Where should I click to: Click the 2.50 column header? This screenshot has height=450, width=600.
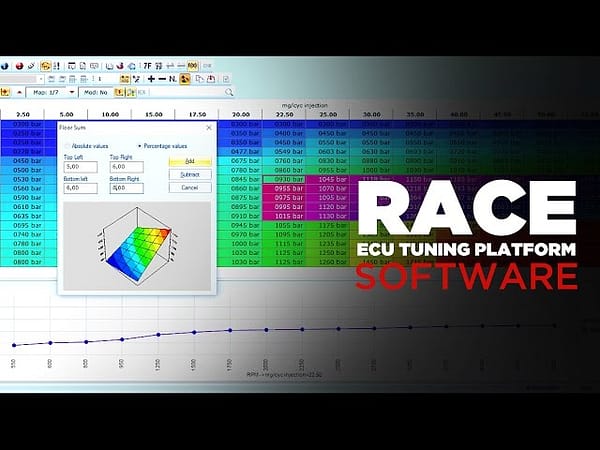pos(23,114)
